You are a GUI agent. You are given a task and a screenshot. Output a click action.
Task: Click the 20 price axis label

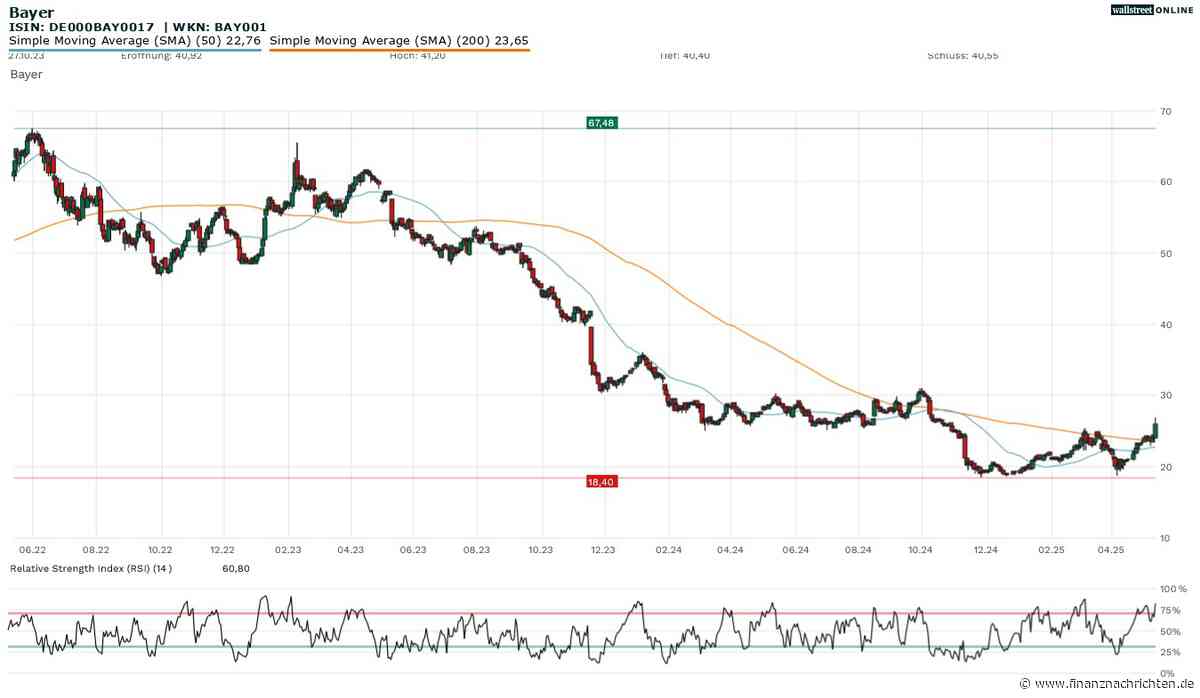pyautogui.click(x=1166, y=468)
